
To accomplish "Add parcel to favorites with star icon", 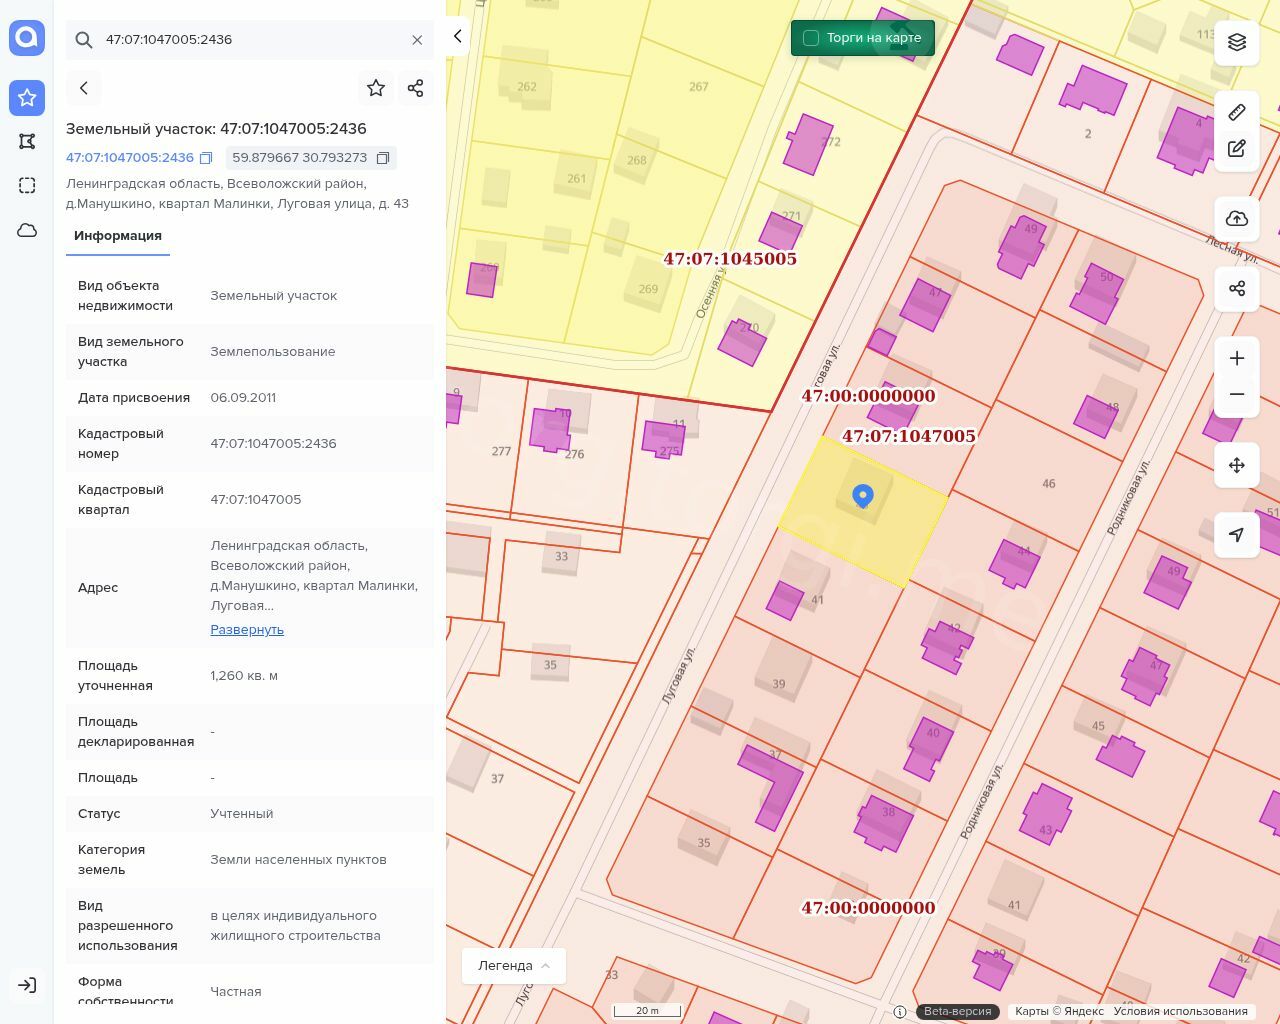I will point(376,88).
